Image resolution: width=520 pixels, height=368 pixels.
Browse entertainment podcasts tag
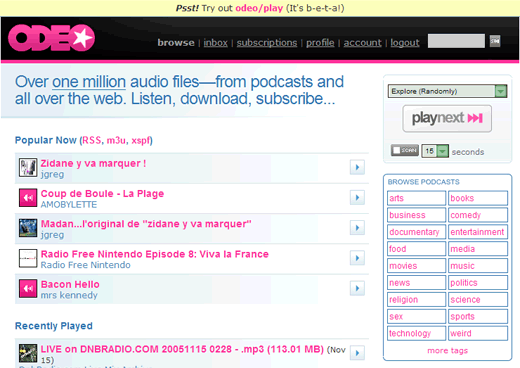tap(478, 232)
